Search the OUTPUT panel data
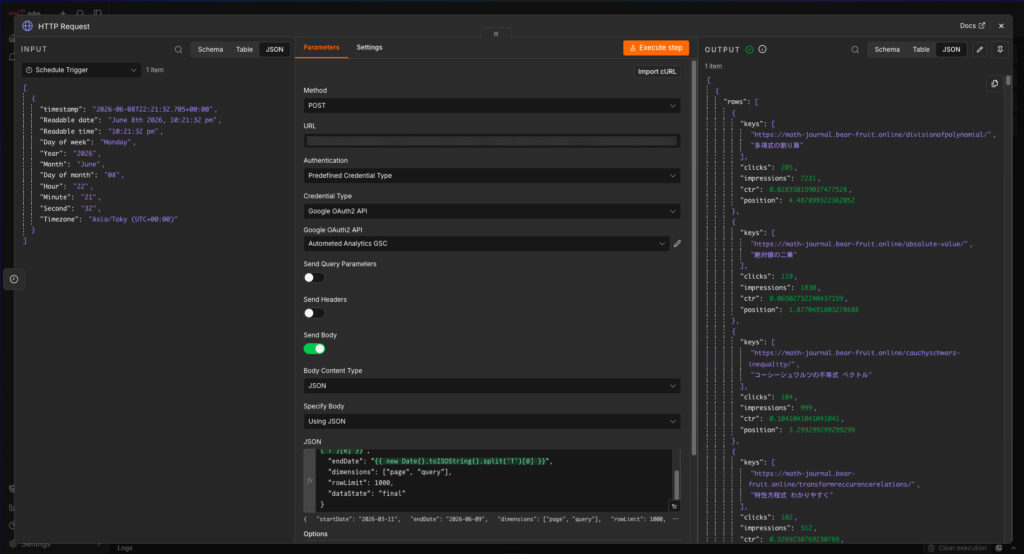 855,50
